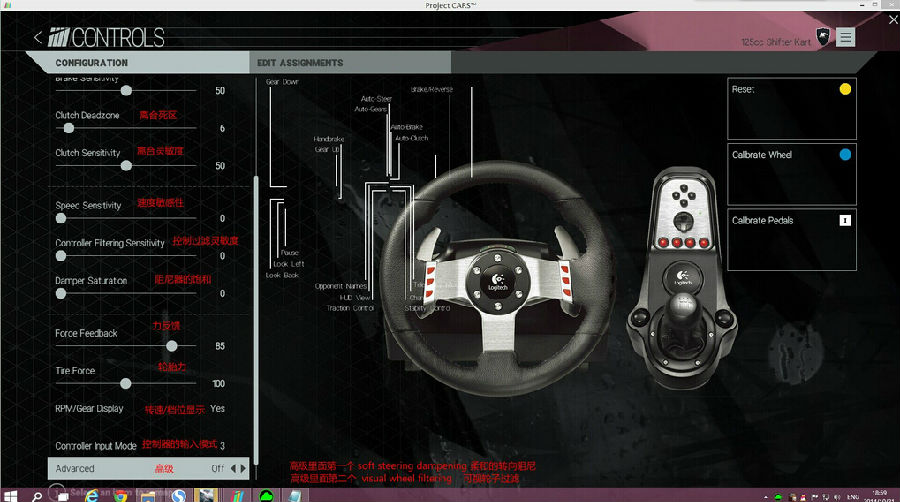Click the Gear Down assignment label
Viewport: 900px width, 502px height.
pyautogui.click(x=282, y=82)
